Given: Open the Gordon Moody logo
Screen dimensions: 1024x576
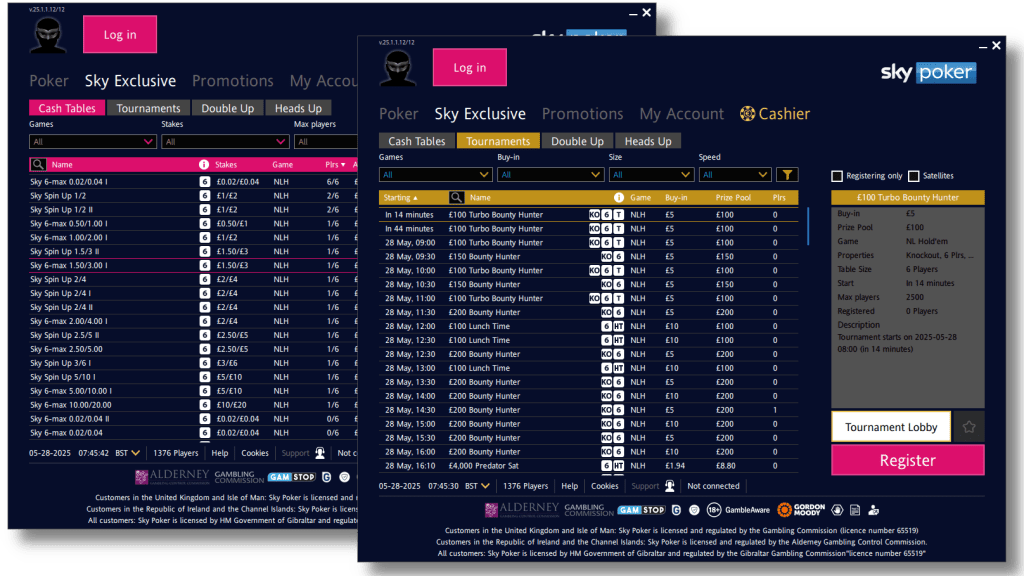Looking at the screenshot, I should coord(801,509).
